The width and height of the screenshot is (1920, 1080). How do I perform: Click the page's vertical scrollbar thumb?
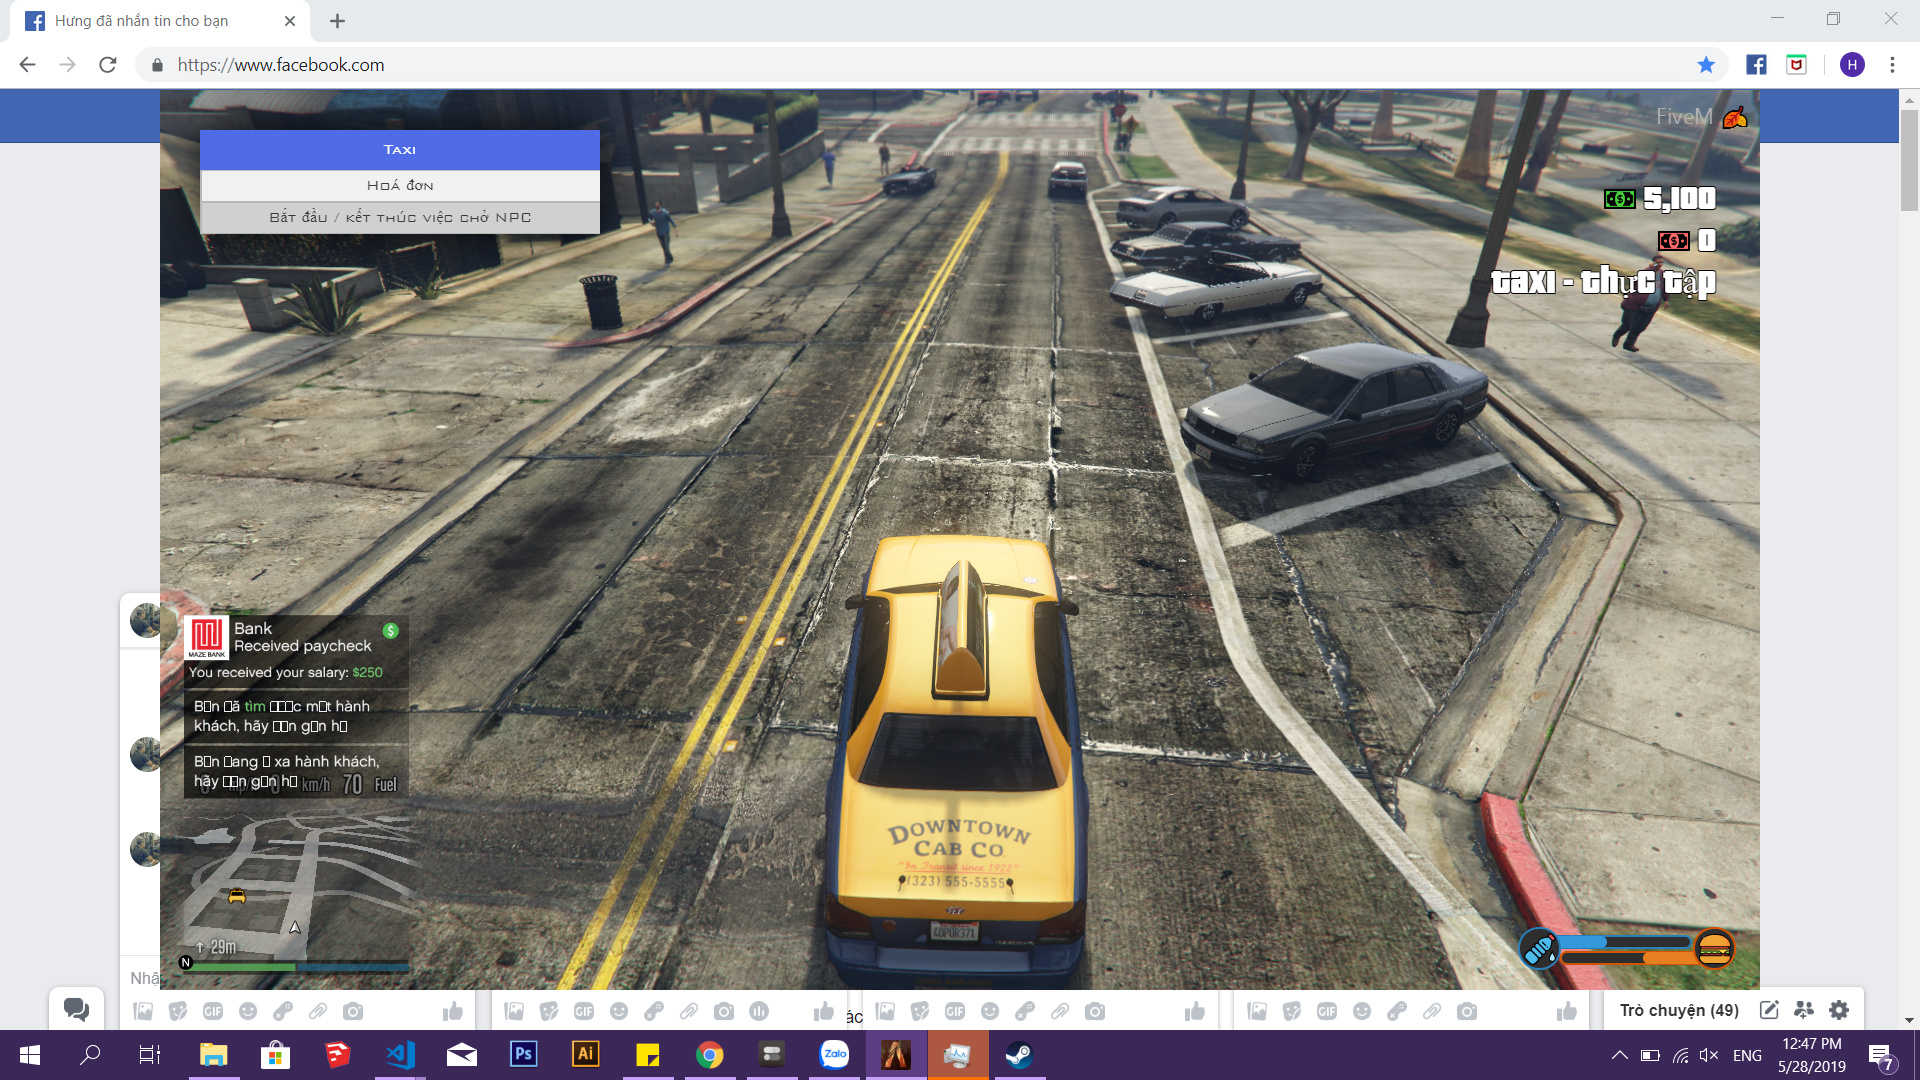pyautogui.click(x=1909, y=160)
